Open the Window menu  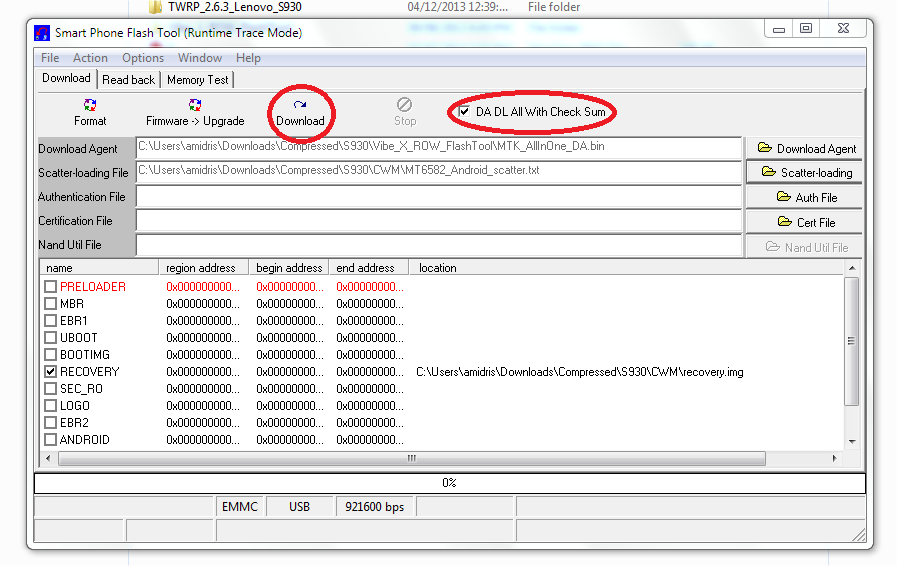[200, 58]
